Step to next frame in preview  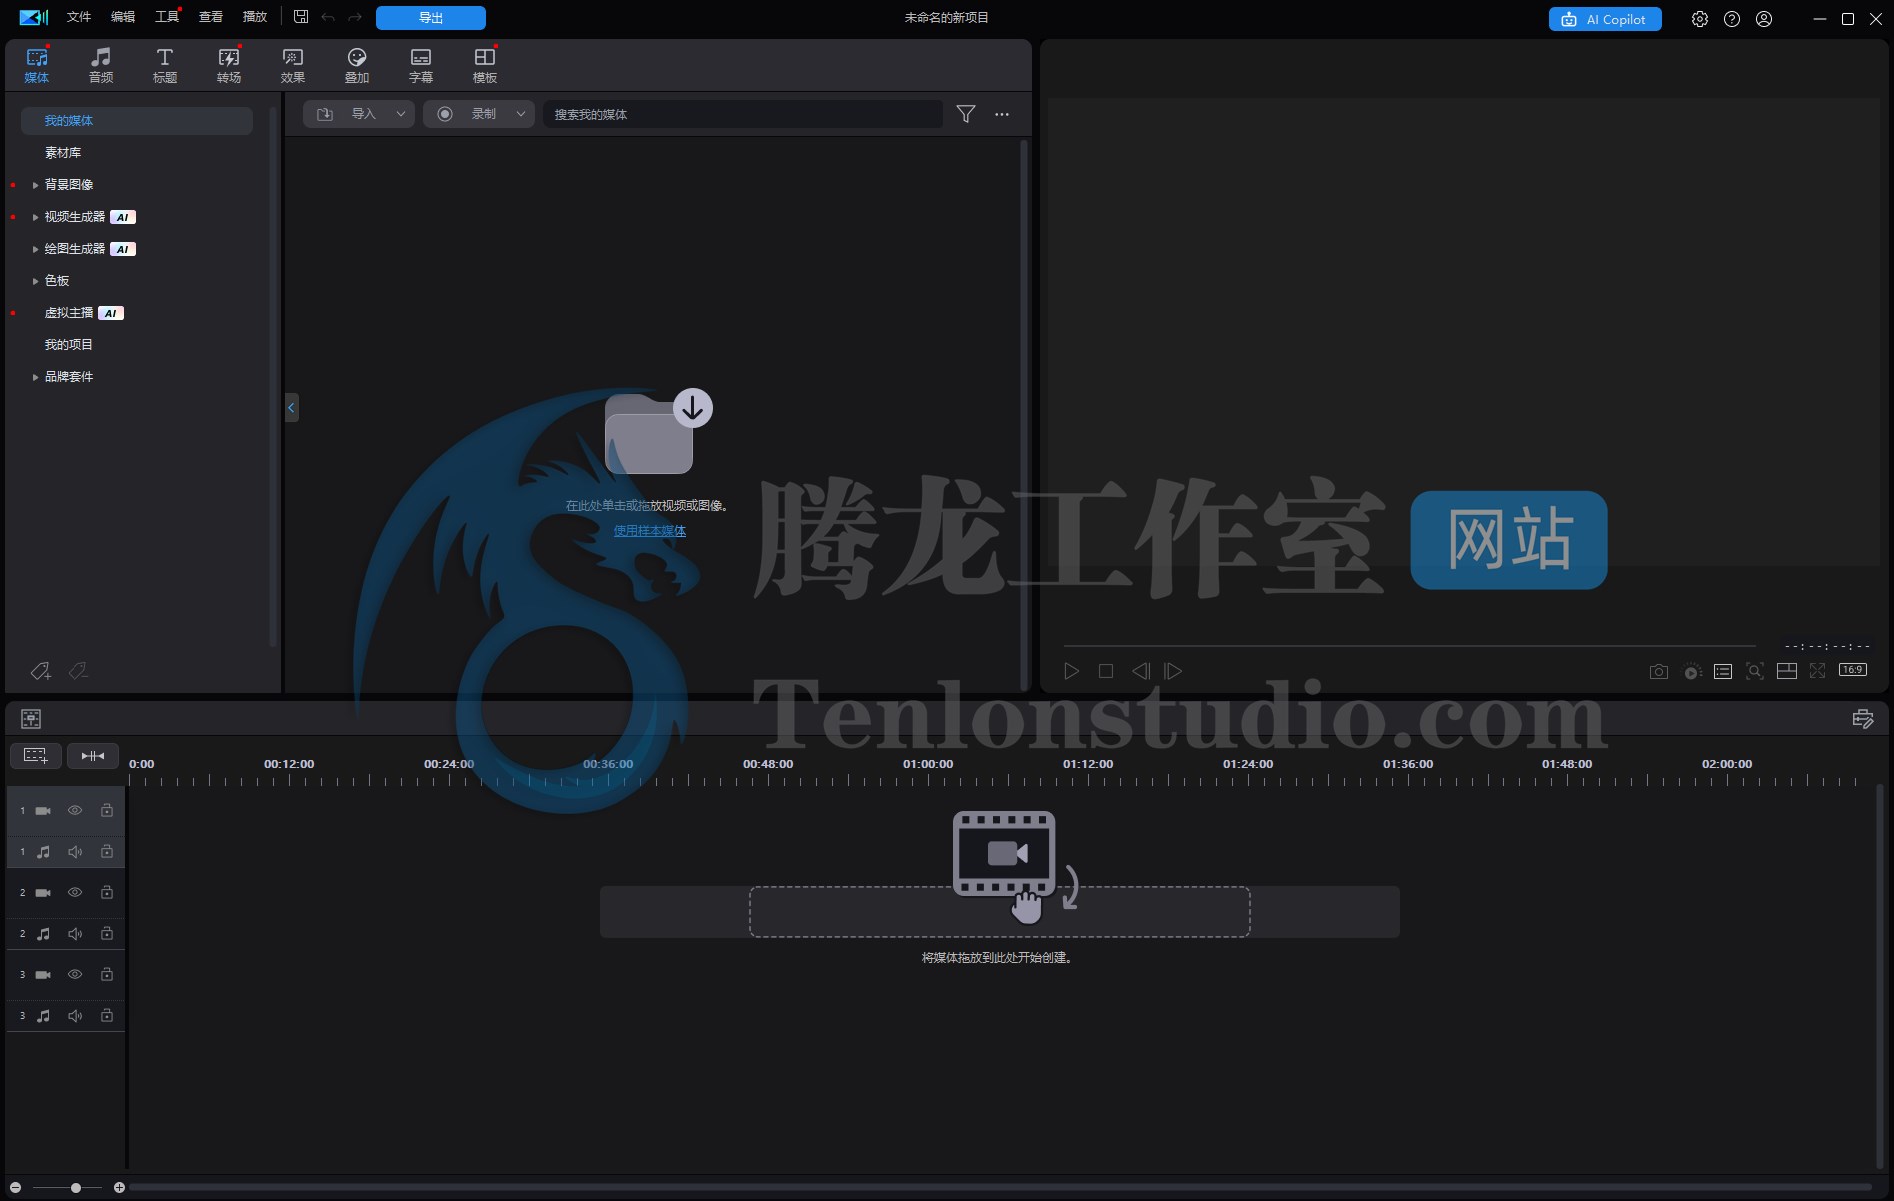(x=1173, y=671)
